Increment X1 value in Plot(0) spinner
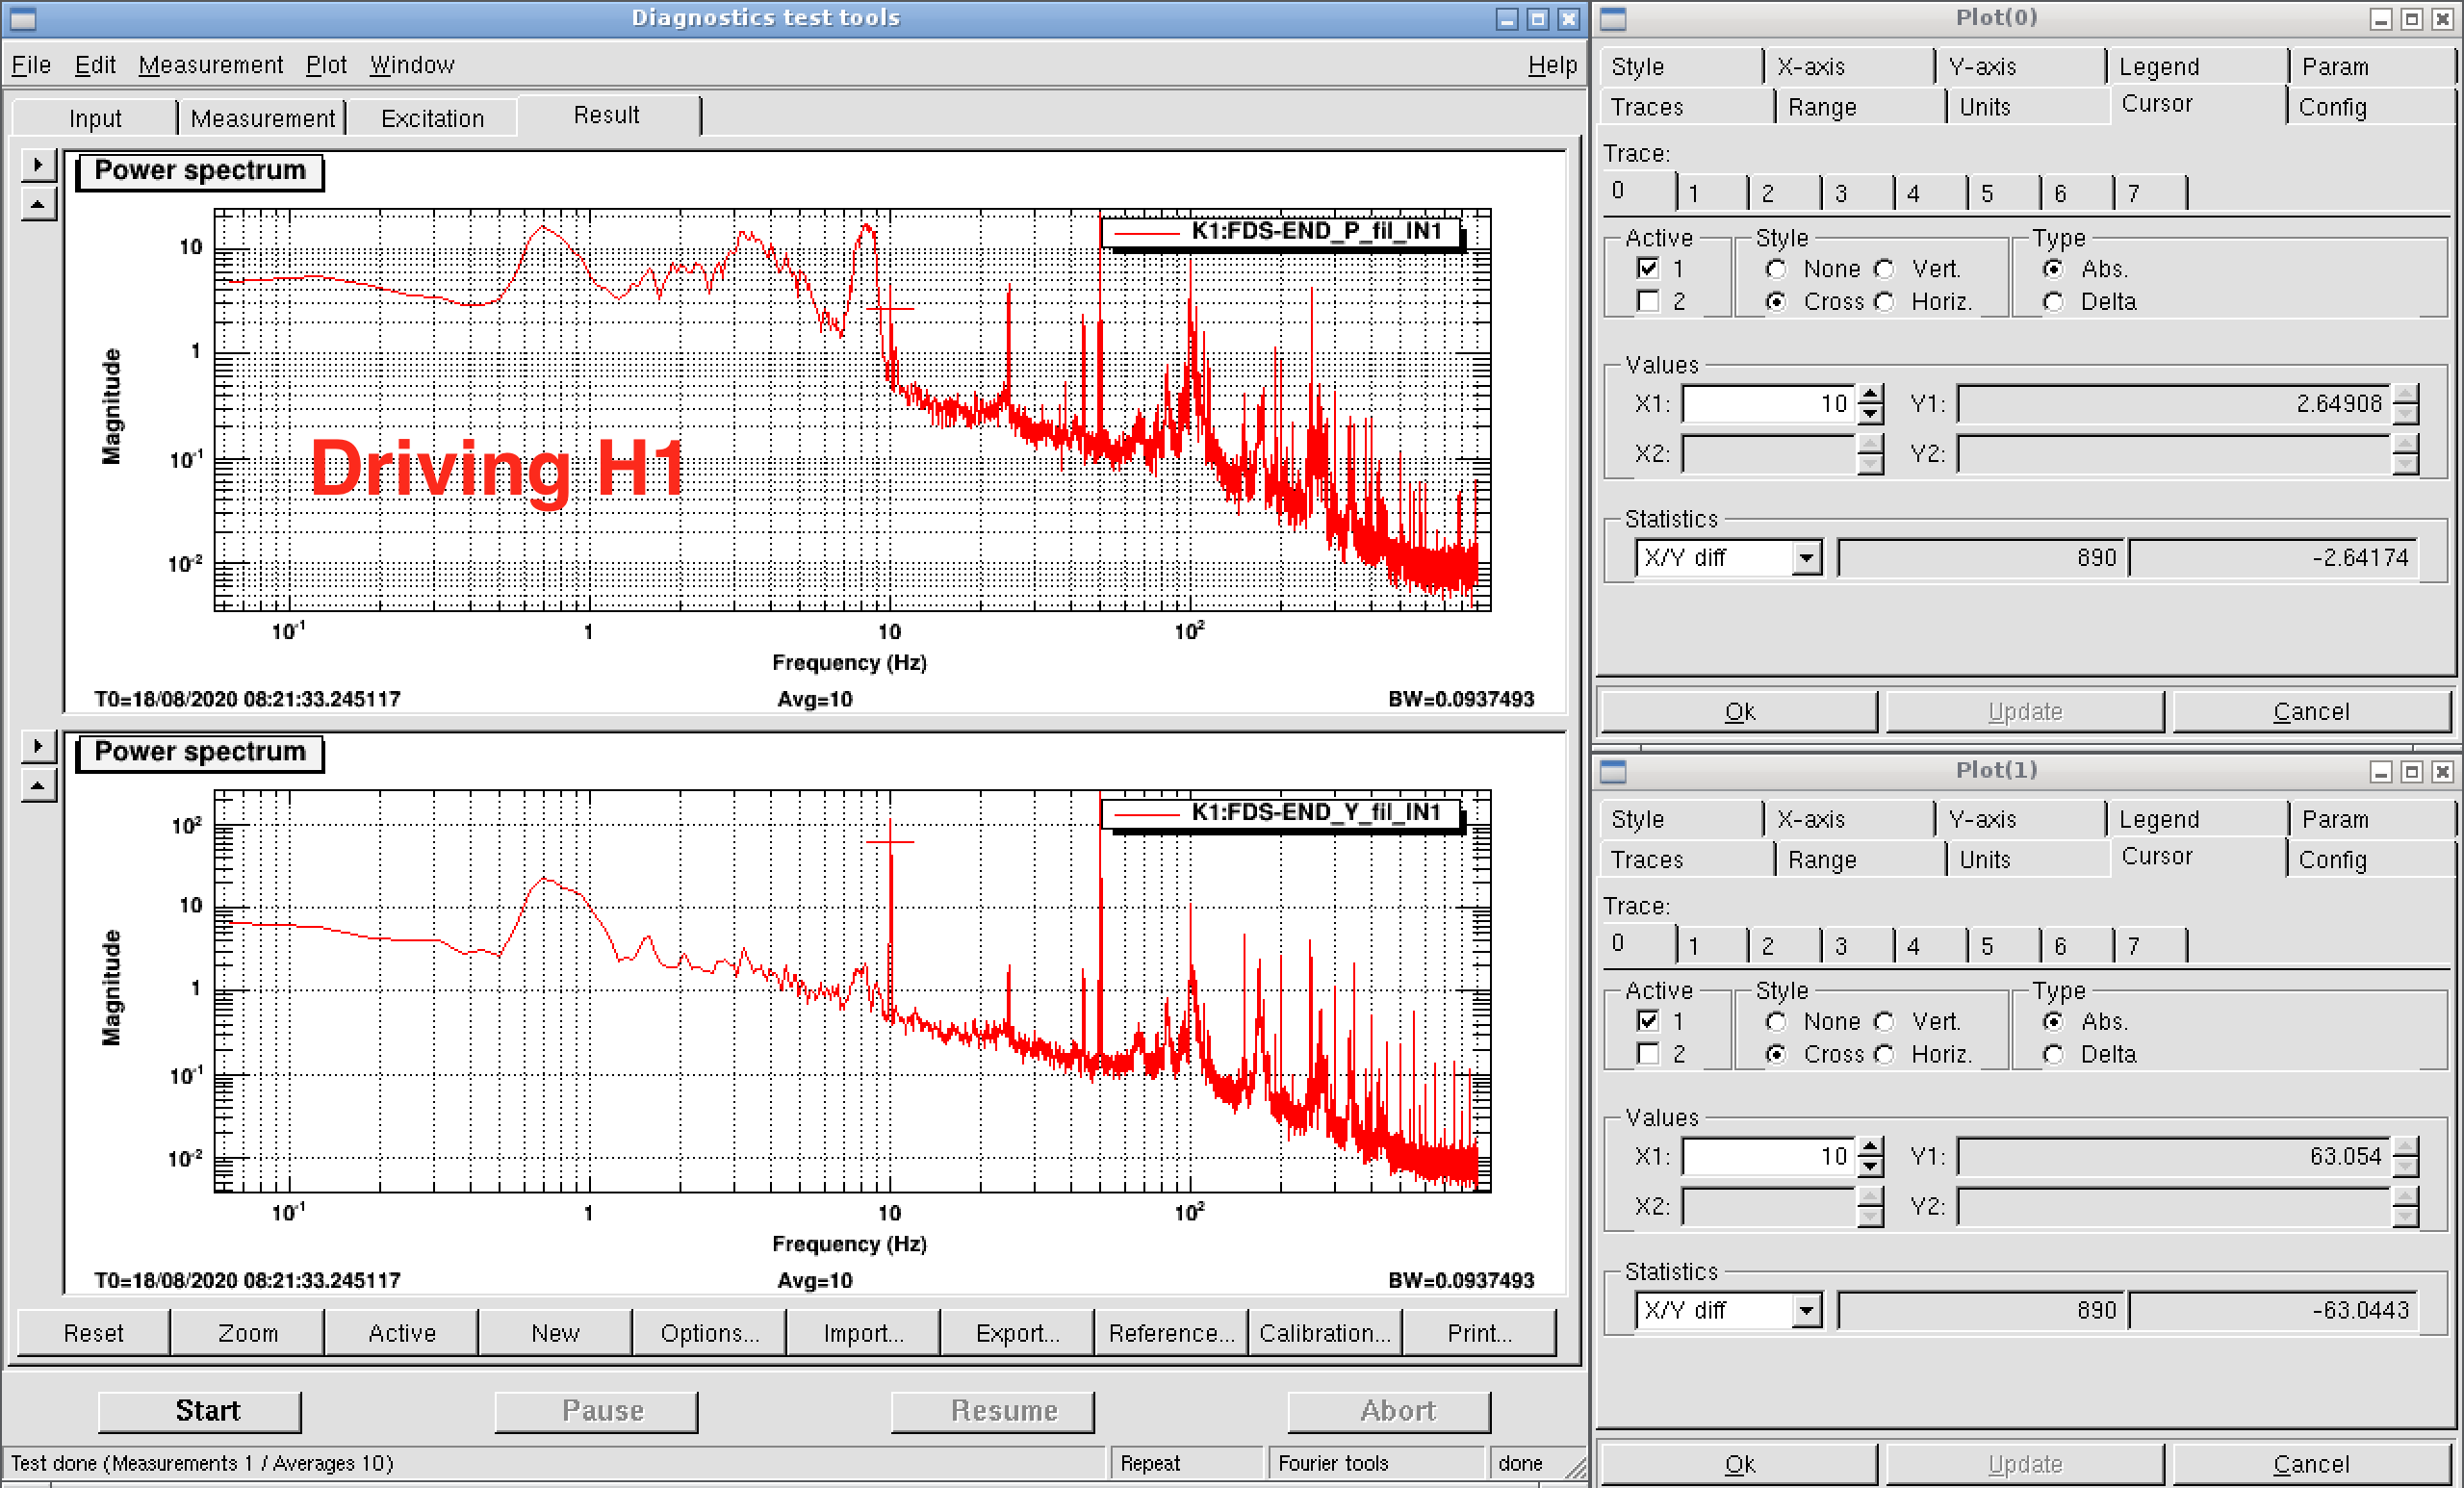The width and height of the screenshot is (2464, 1488). coord(1870,395)
